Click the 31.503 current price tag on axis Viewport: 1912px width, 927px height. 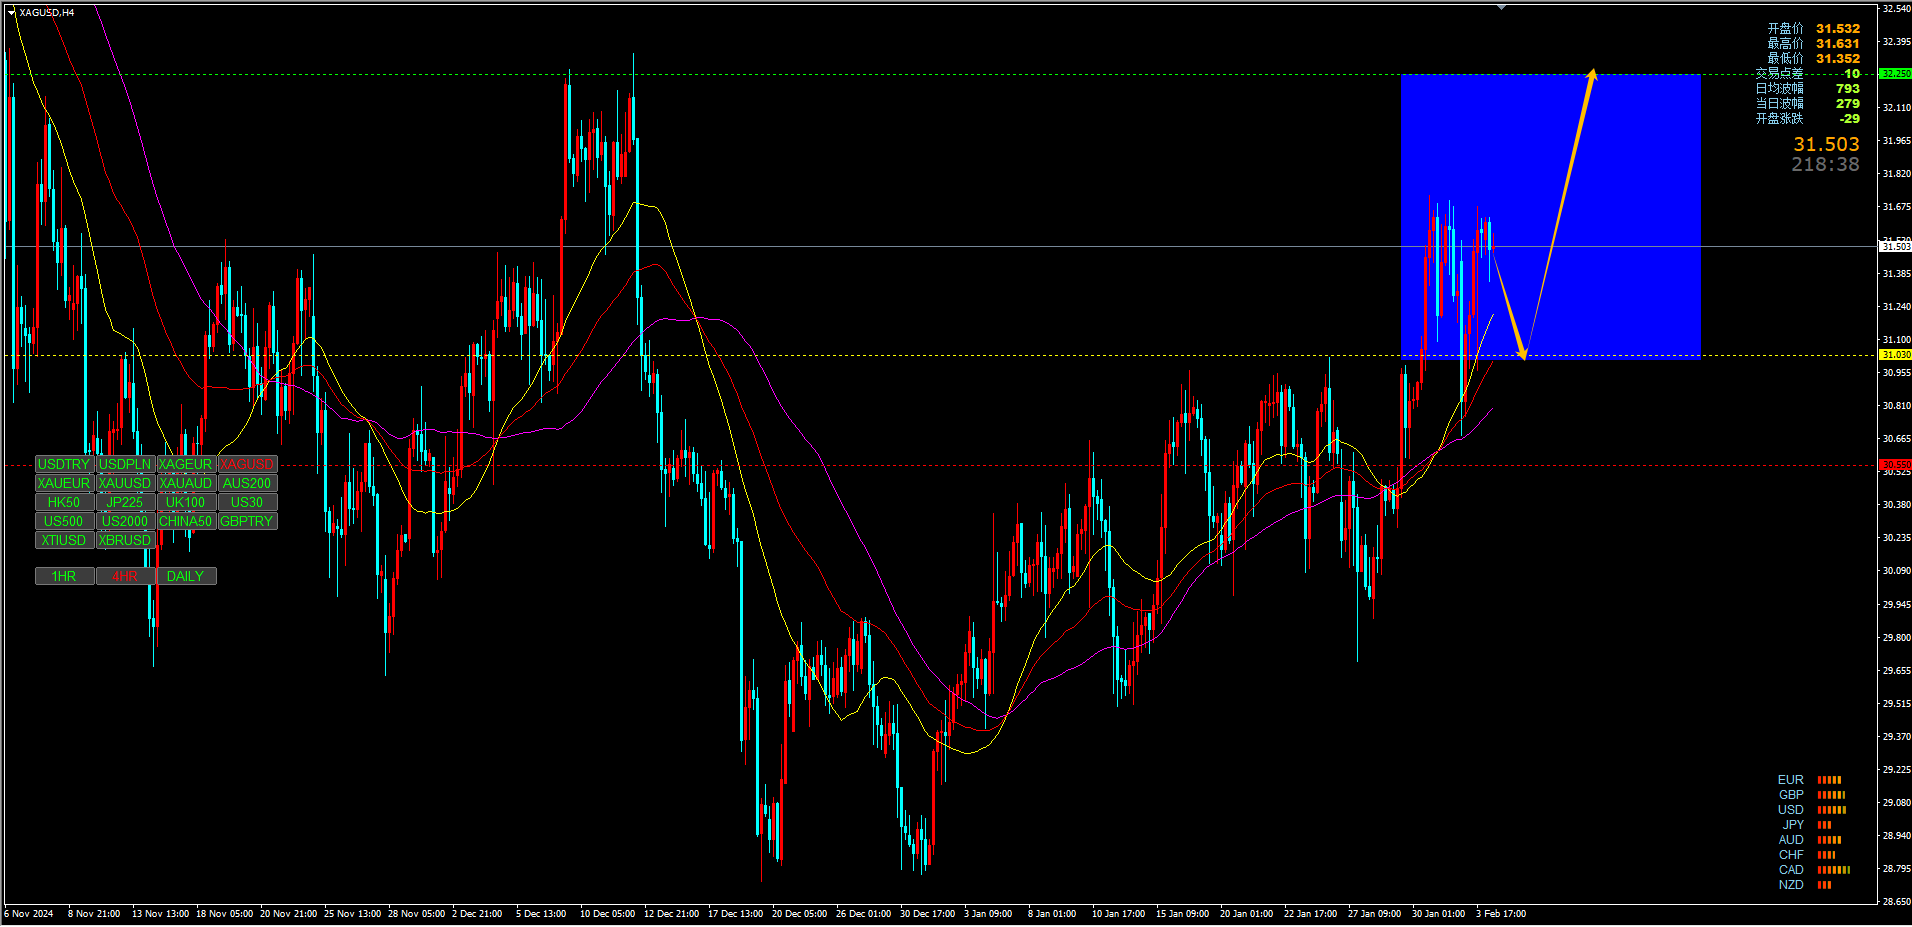pos(1895,246)
